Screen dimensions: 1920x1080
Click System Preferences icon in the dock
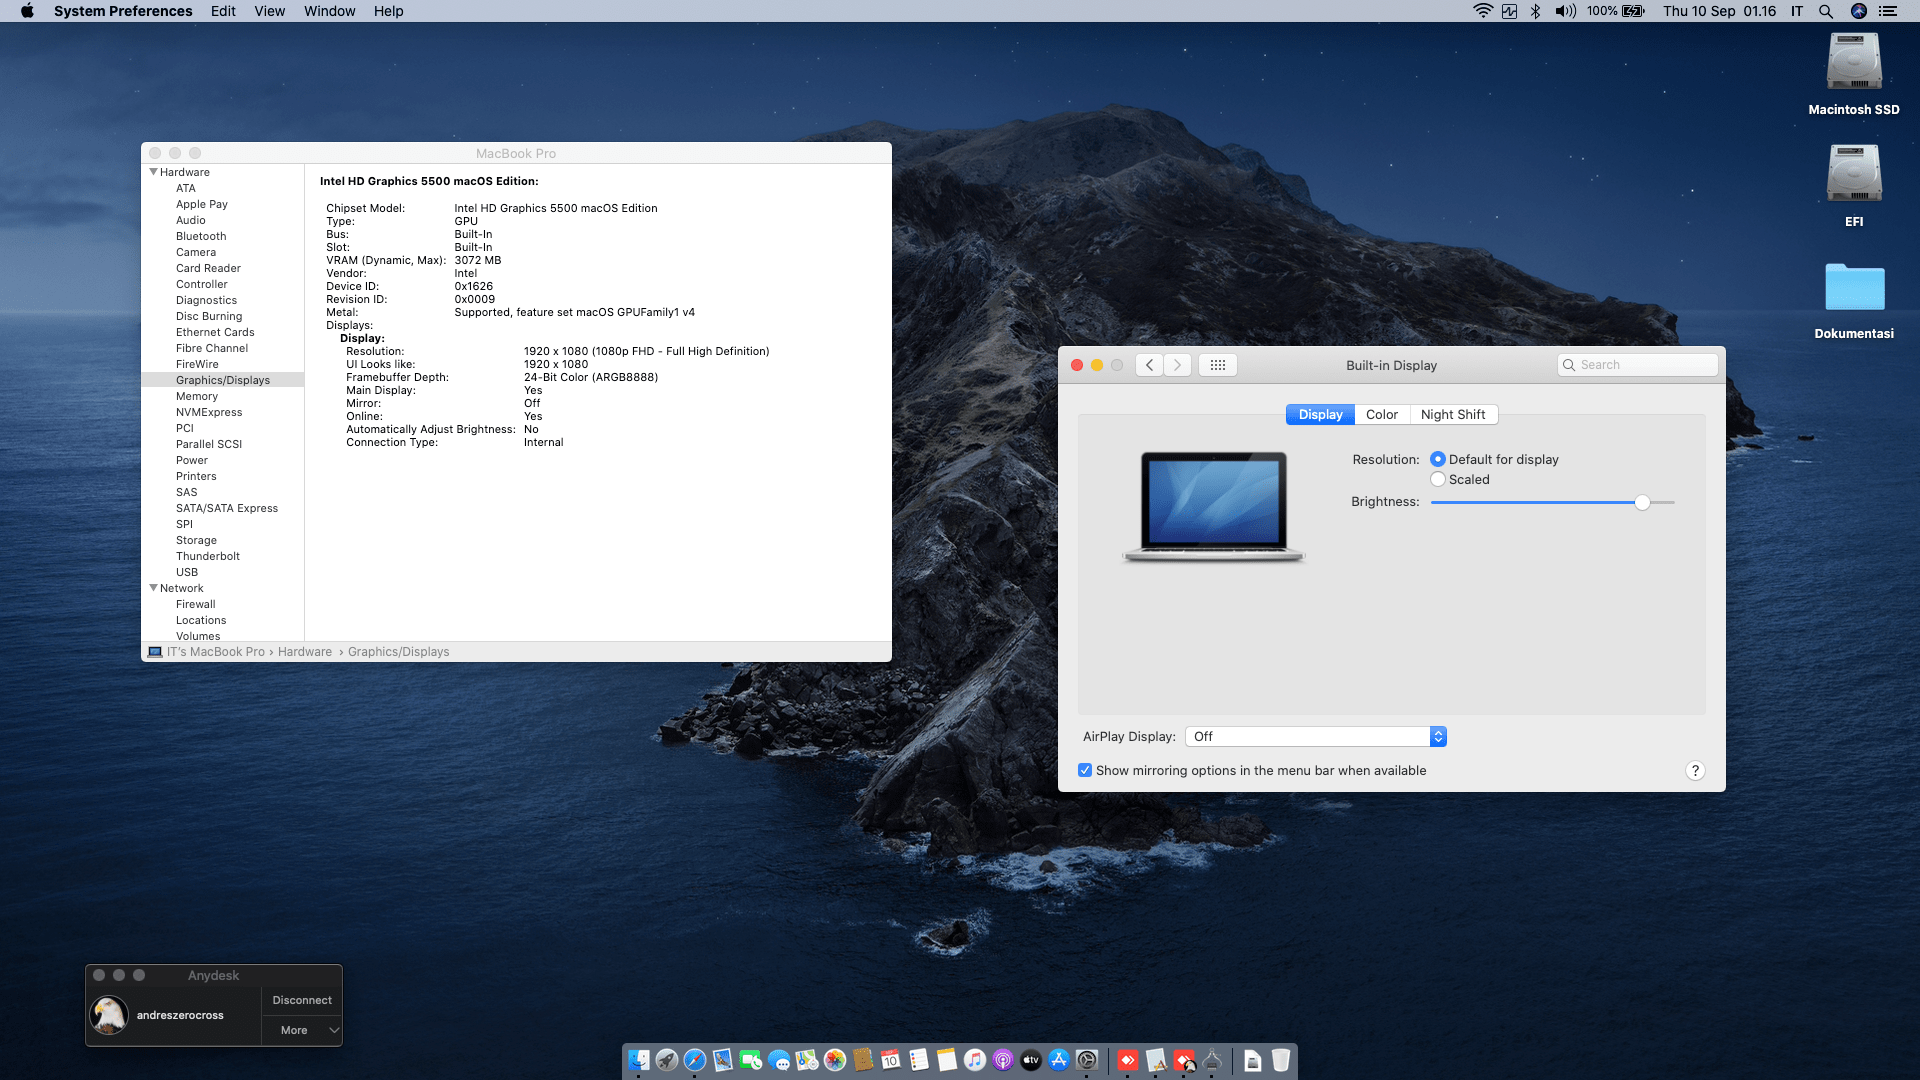tap(1087, 1060)
